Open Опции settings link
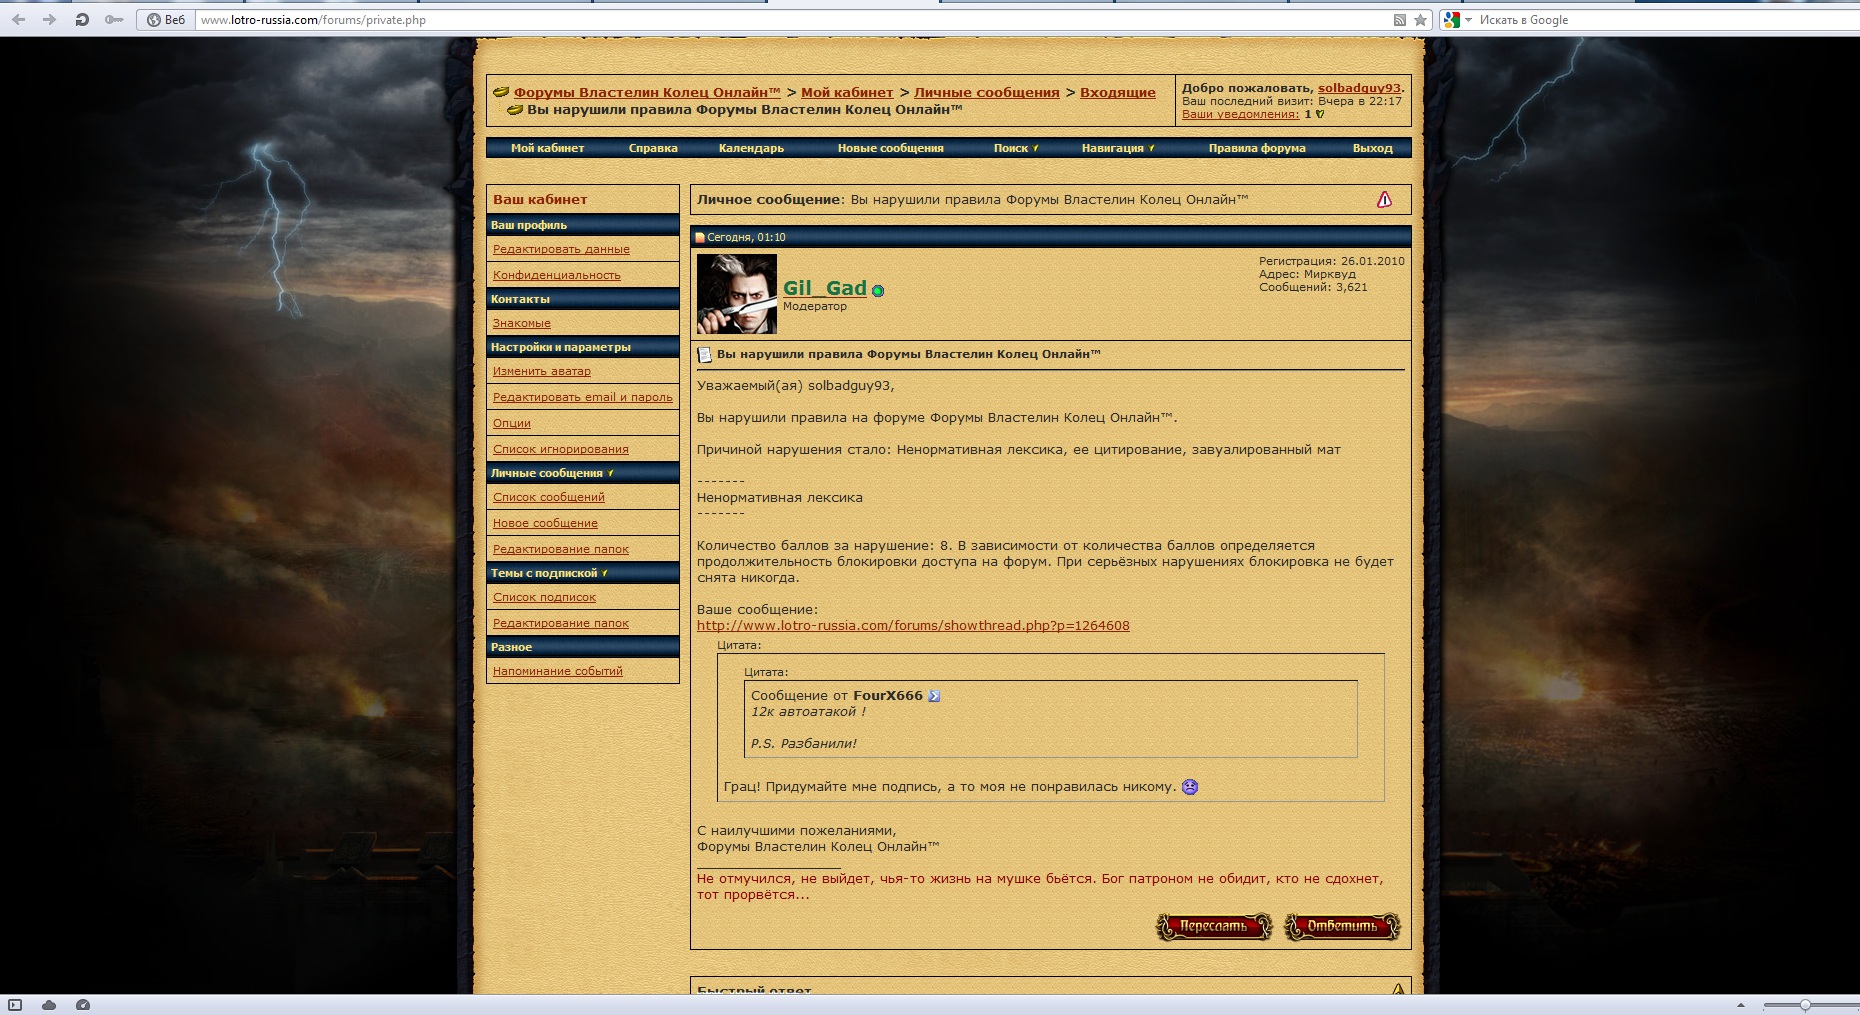The image size is (1860, 1015). 512,423
